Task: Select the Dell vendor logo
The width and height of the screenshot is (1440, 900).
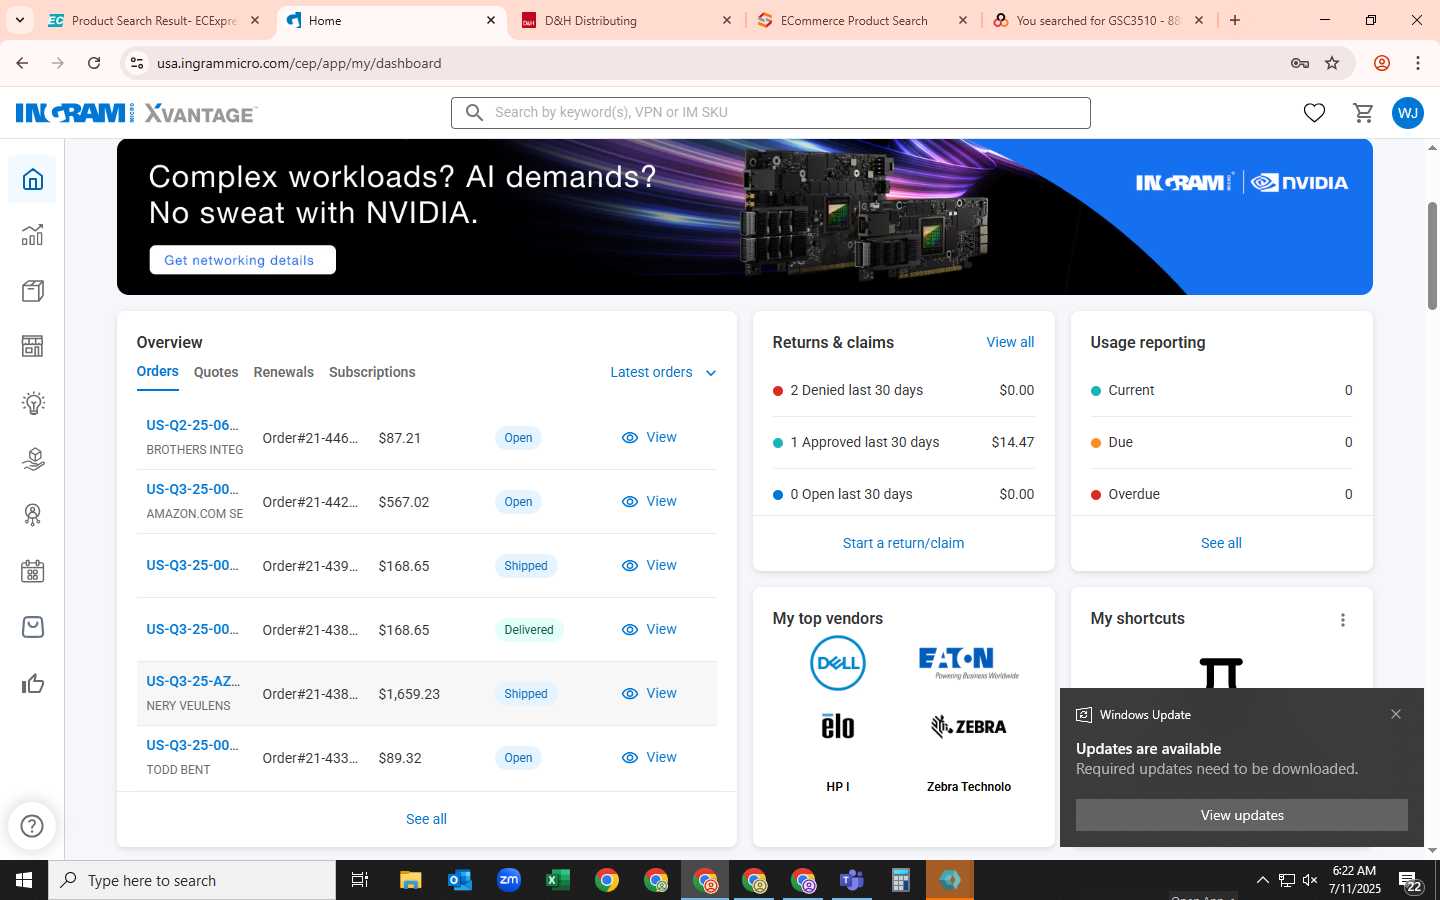Action: click(x=837, y=663)
